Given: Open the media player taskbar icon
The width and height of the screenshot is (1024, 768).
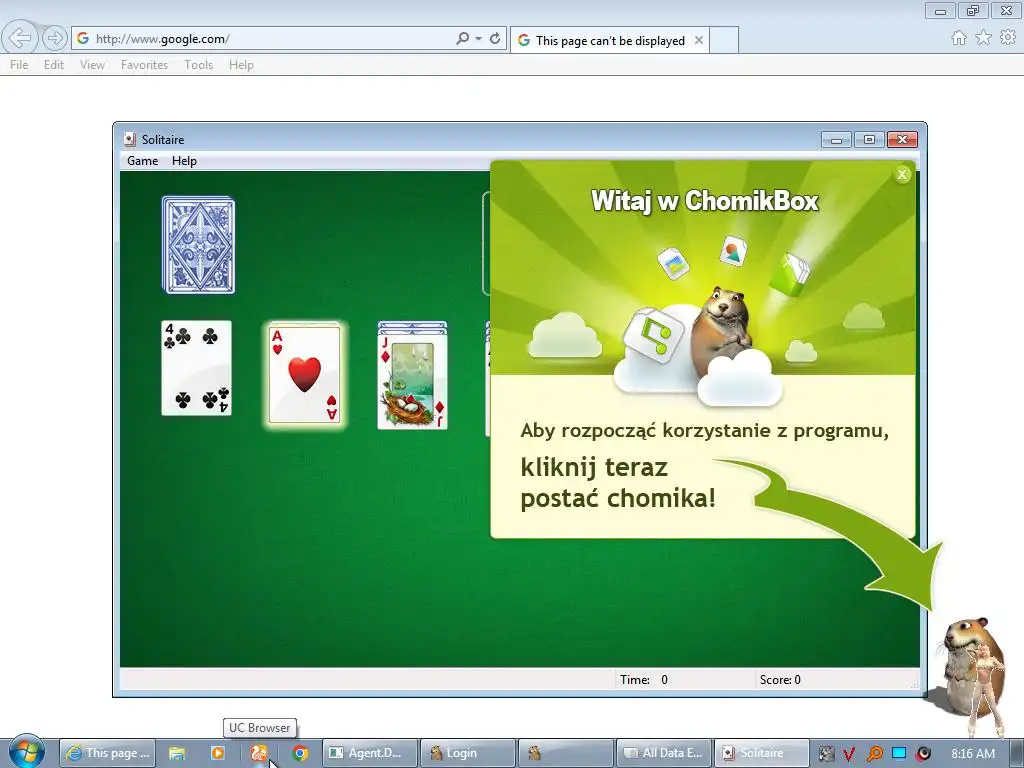Looking at the screenshot, I should tap(217, 753).
